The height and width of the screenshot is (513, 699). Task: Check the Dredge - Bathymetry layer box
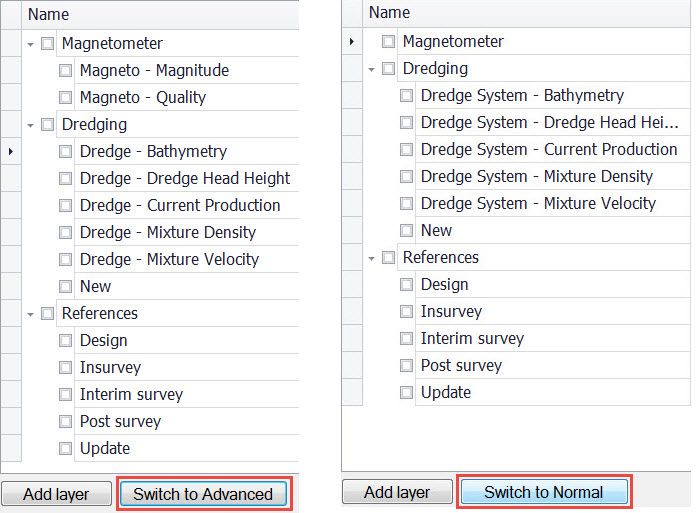point(66,152)
